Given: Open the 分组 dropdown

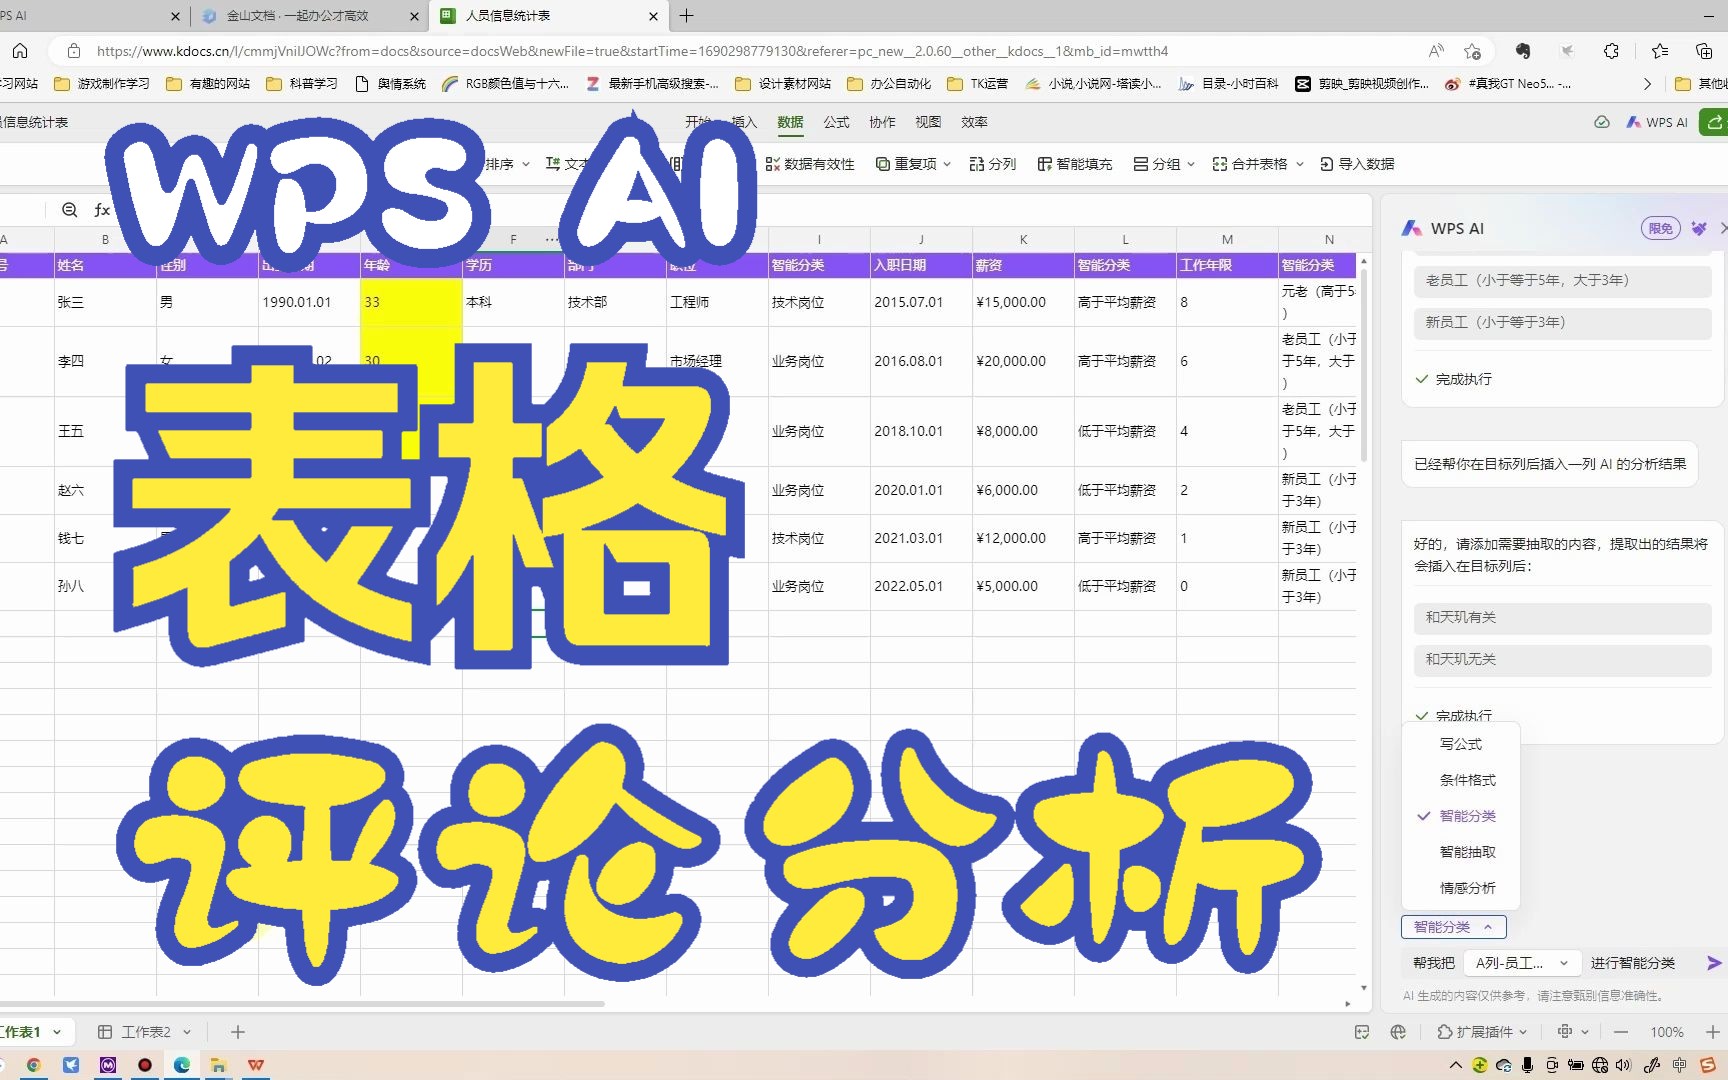Looking at the screenshot, I should pyautogui.click(x=1164, y=164).
